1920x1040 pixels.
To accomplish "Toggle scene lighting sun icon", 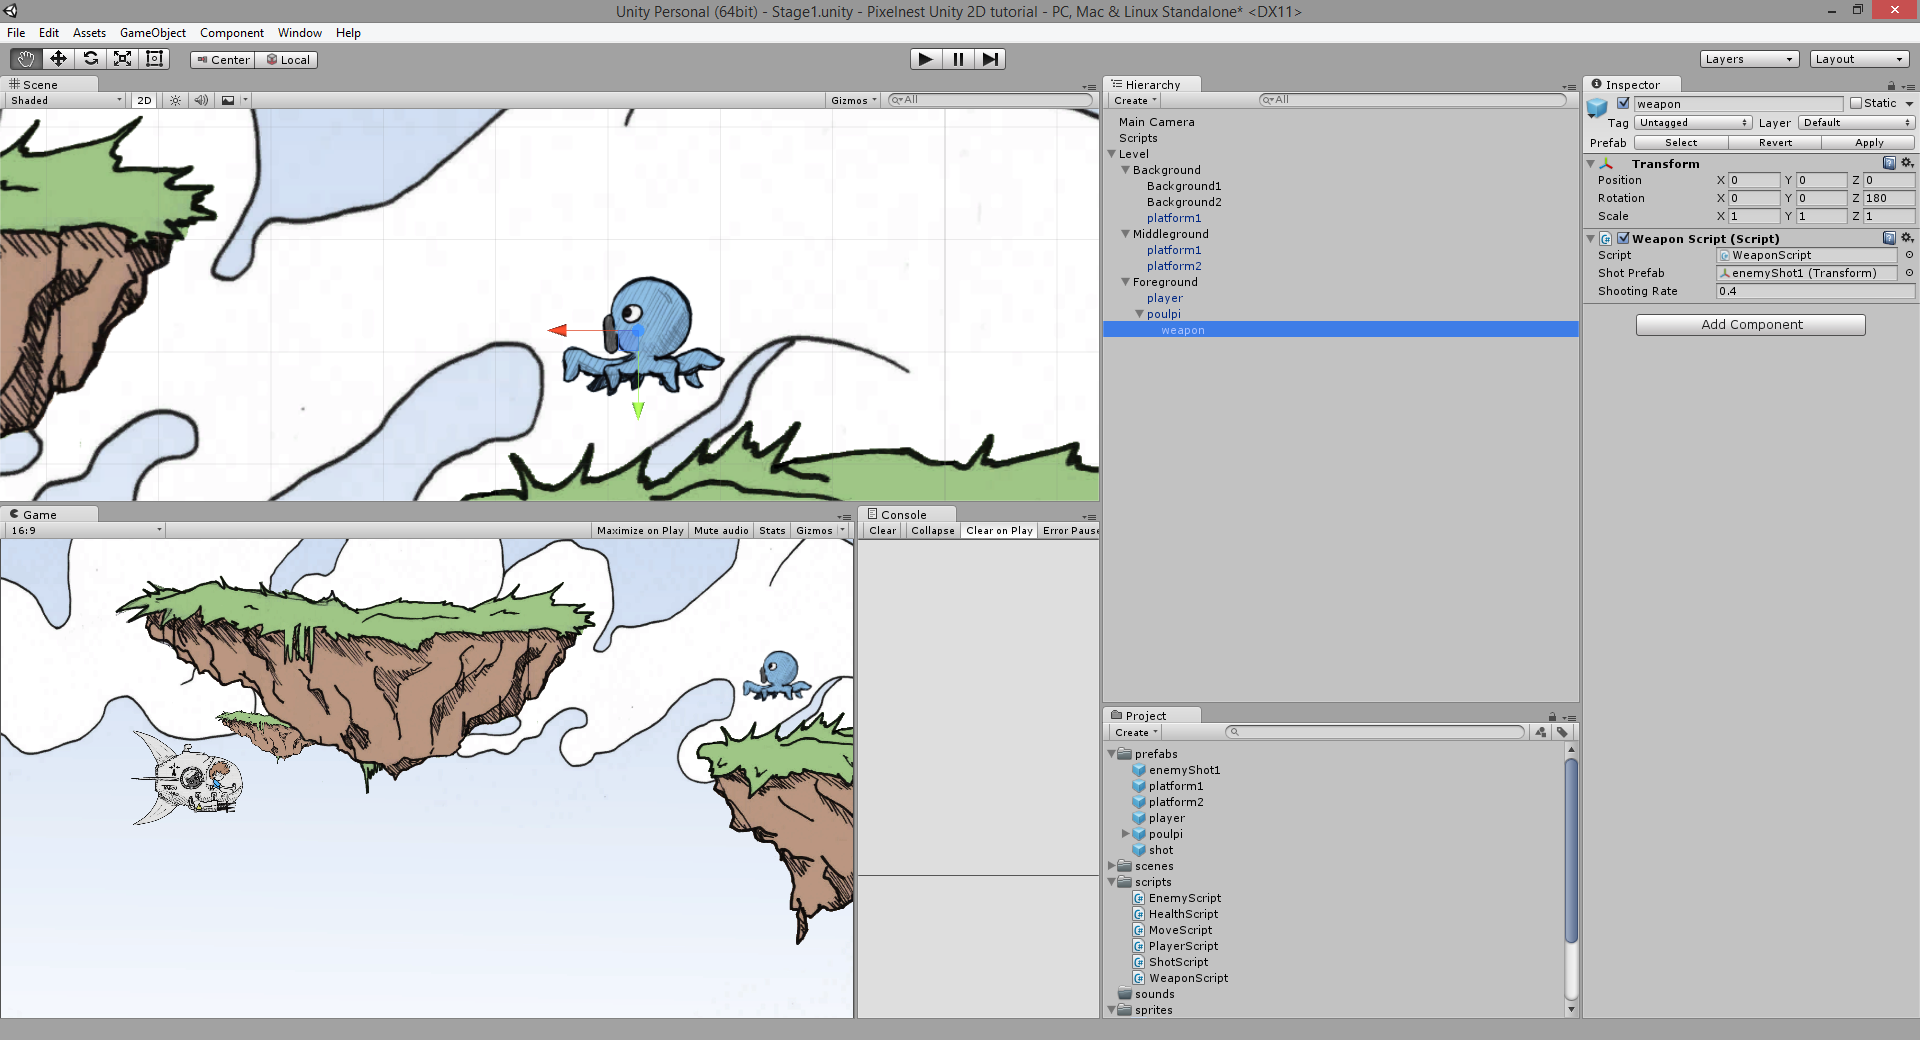I will tap(175, 100).
